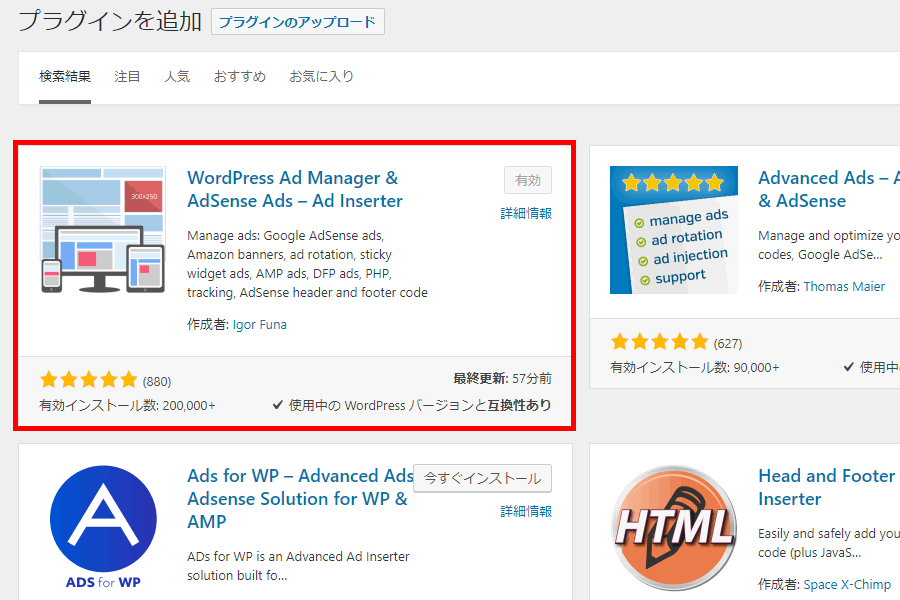Open the おすすめ tab
This screenshot has width=900, height=600.
239,76
